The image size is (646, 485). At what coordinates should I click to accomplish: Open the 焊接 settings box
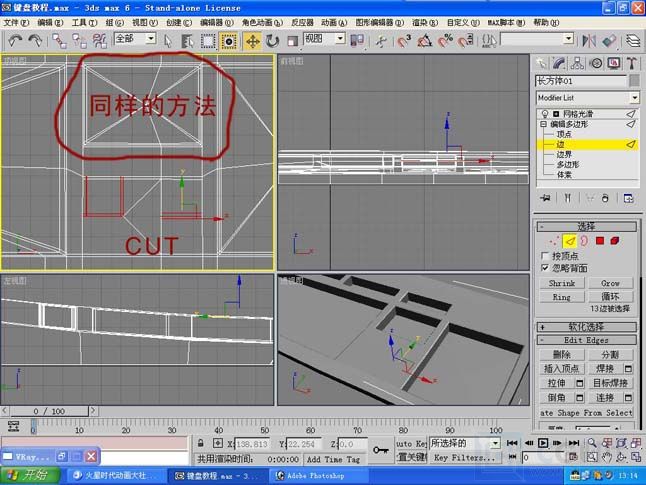pyautogui.click(x=628, y=368)
